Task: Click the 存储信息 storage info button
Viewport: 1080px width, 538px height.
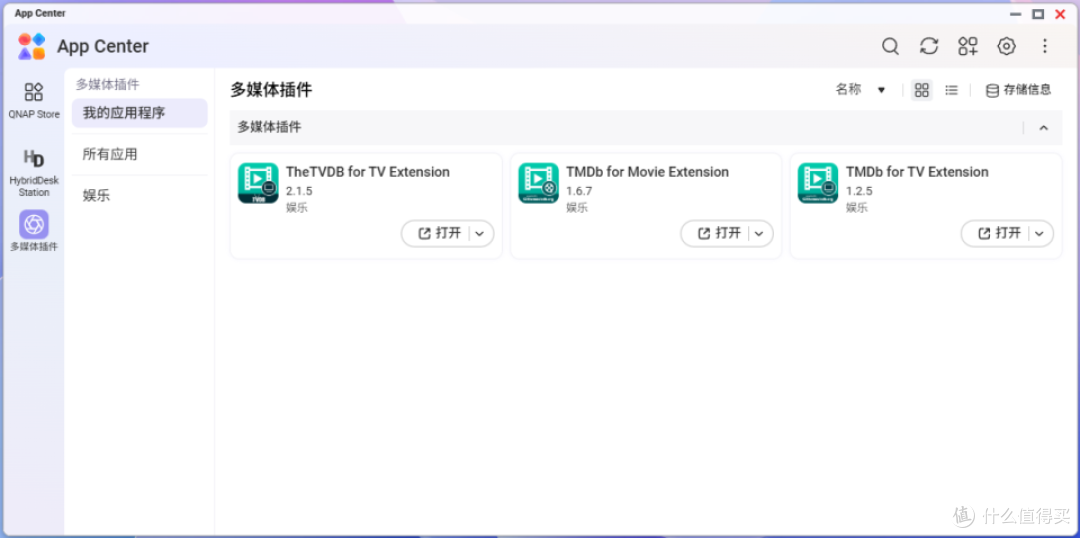Action: coord(1019,90)
